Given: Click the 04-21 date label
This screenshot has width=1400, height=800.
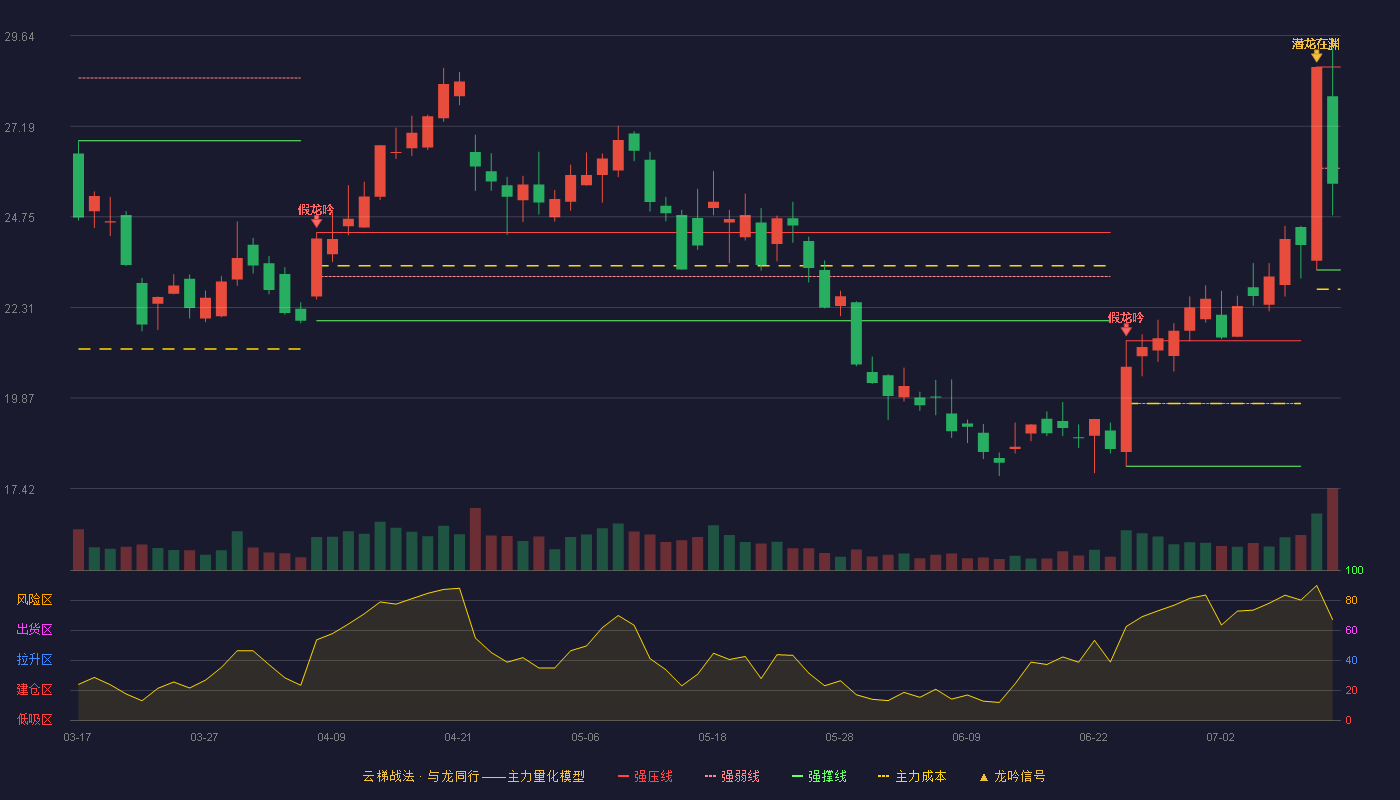Looking at the screenshot, I should (458, 737).
